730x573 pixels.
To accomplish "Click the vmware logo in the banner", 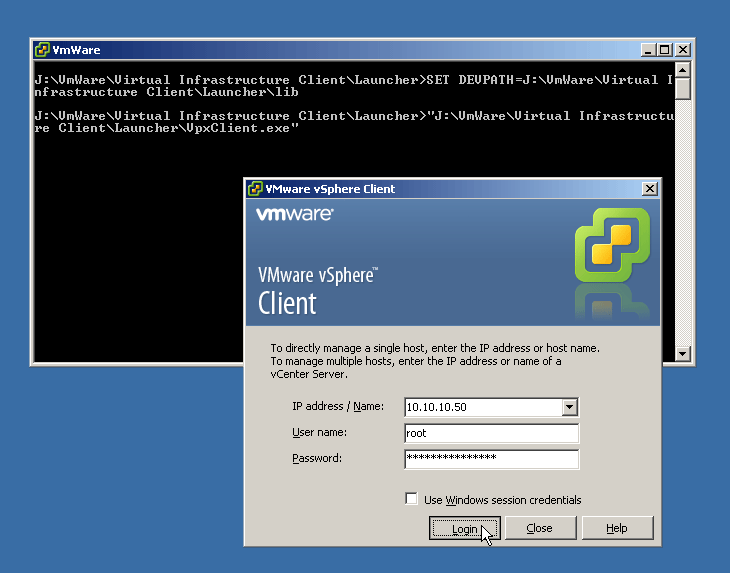I will click(x=295, y=214).
